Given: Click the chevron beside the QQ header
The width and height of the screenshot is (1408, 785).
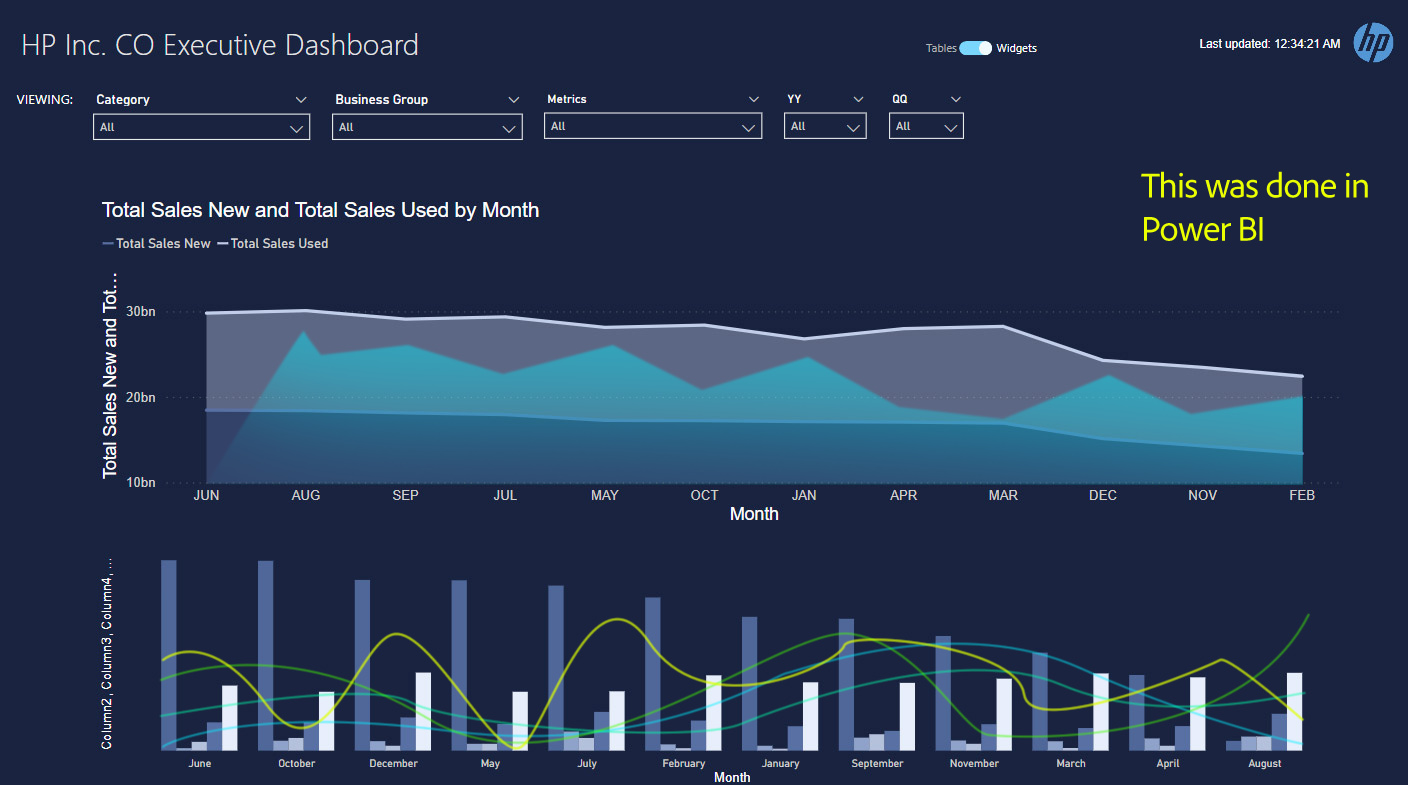Looking at the screenshot, I should click(x=956, y=99).
